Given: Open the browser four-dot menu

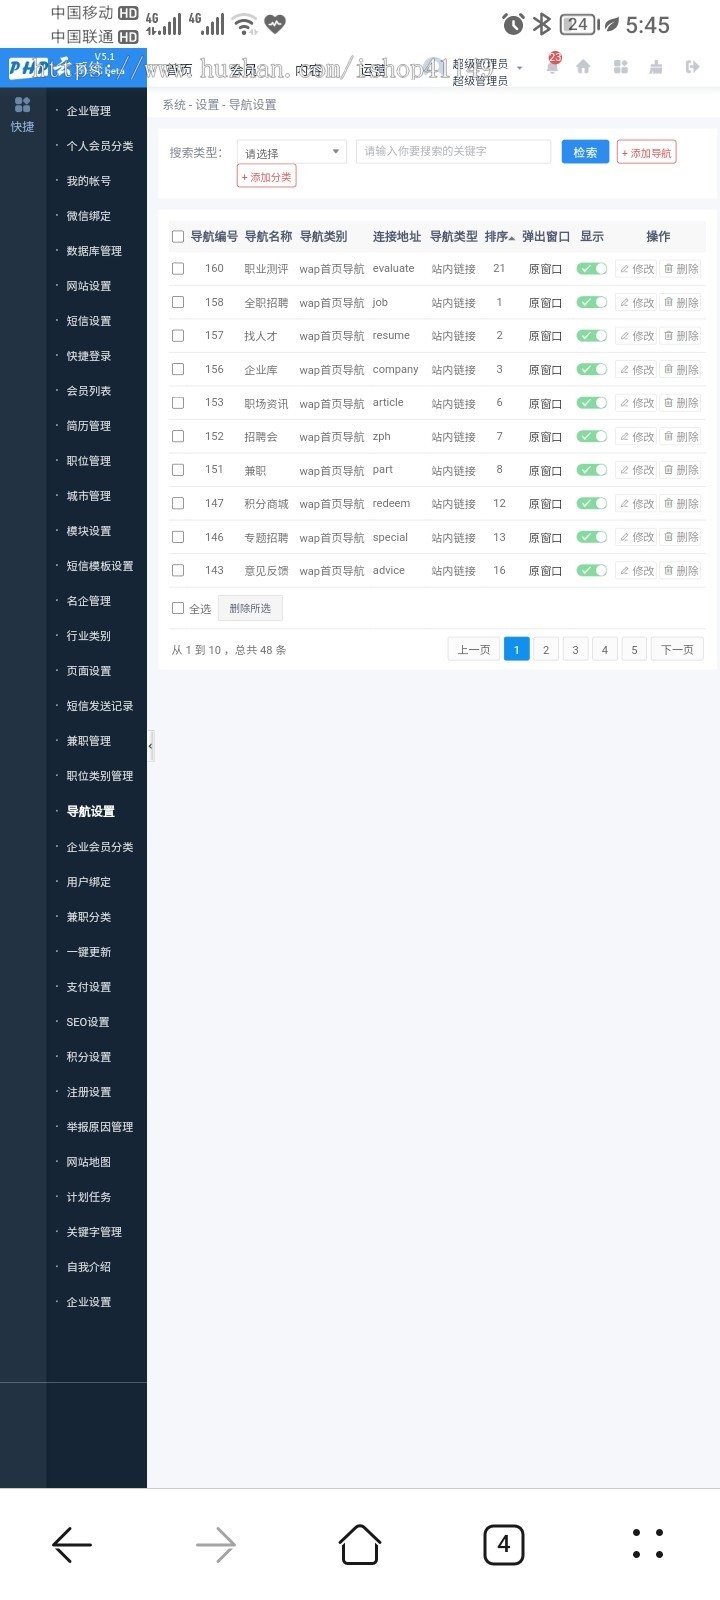Looking at the screenshot, I should 648,1544.
